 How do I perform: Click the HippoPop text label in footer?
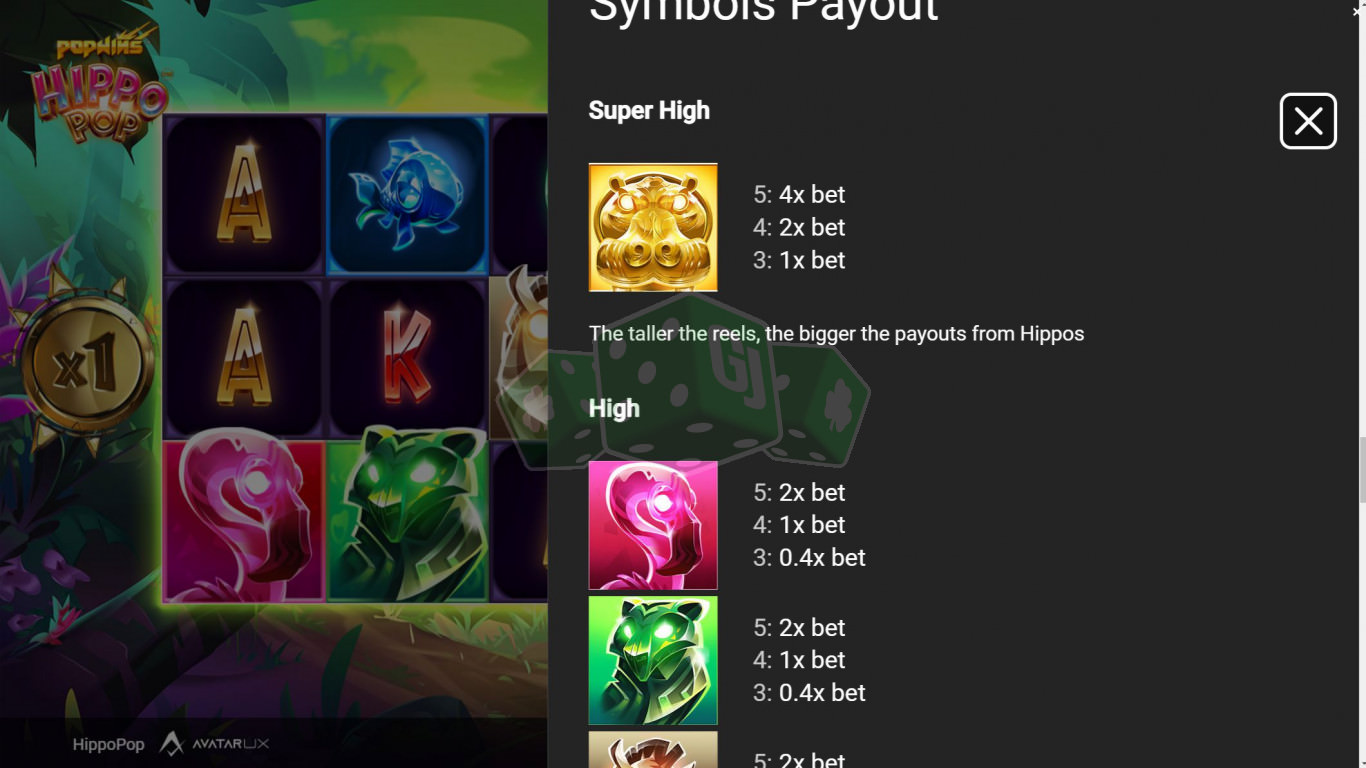[108, 744]
